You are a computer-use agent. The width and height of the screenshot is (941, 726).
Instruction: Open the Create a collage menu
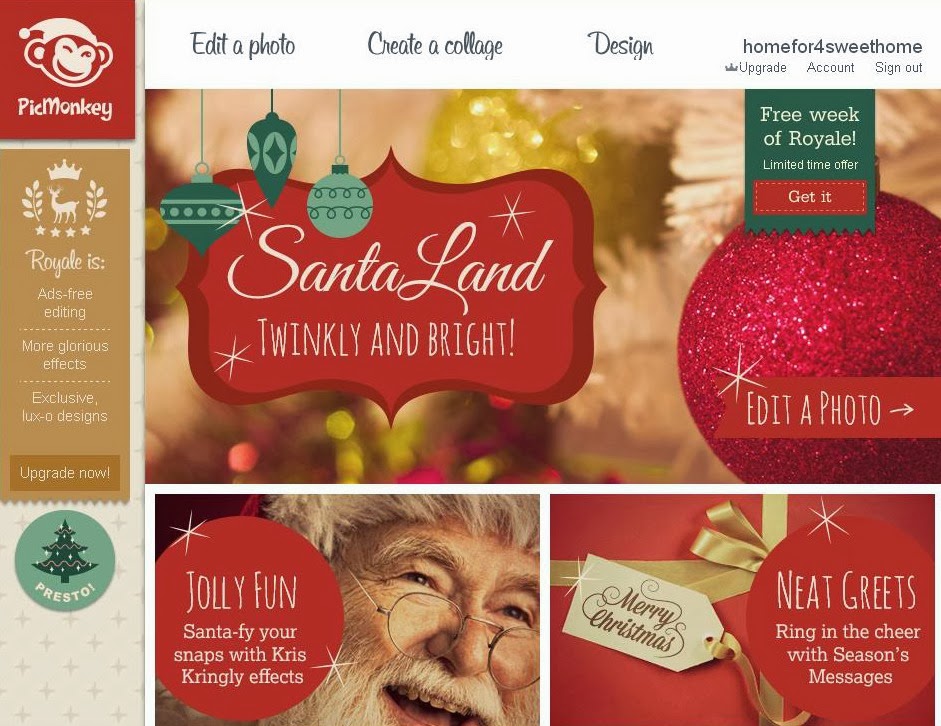click(435, 45)
